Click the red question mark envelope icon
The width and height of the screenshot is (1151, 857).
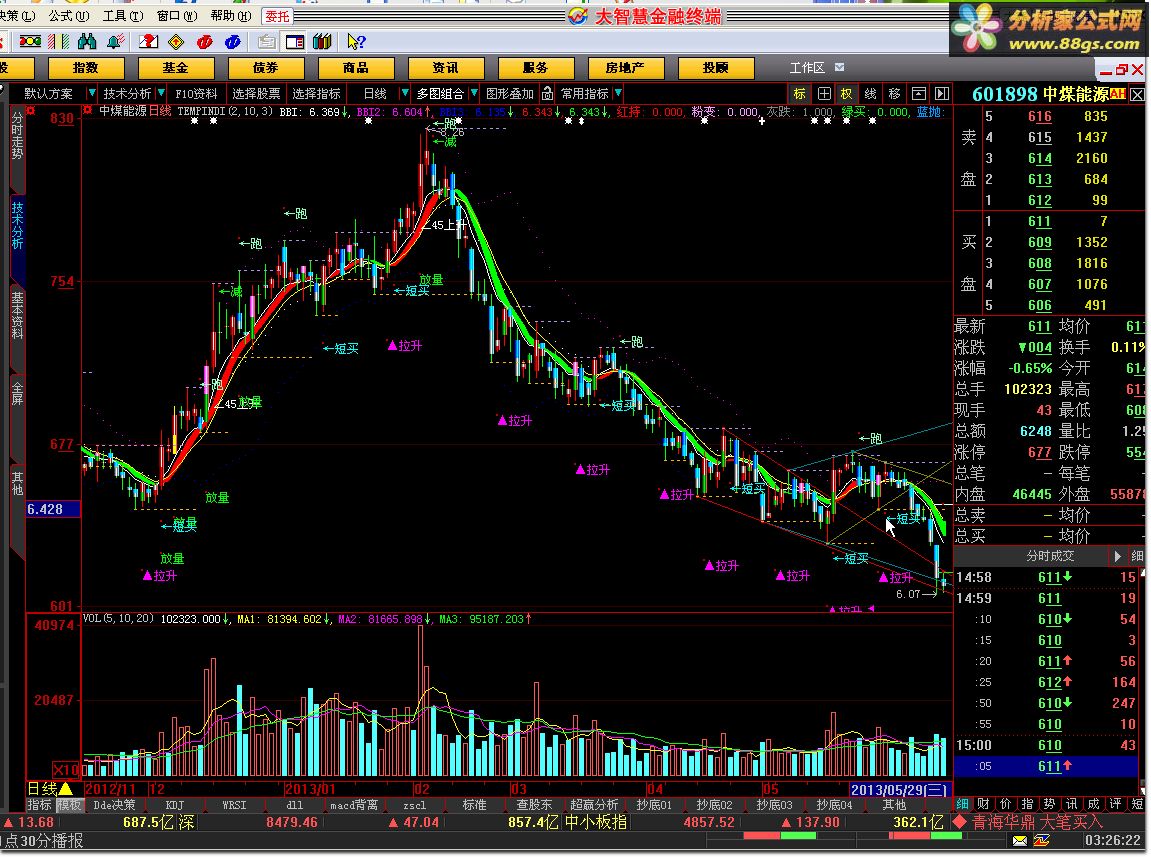(x=148, y=42)
